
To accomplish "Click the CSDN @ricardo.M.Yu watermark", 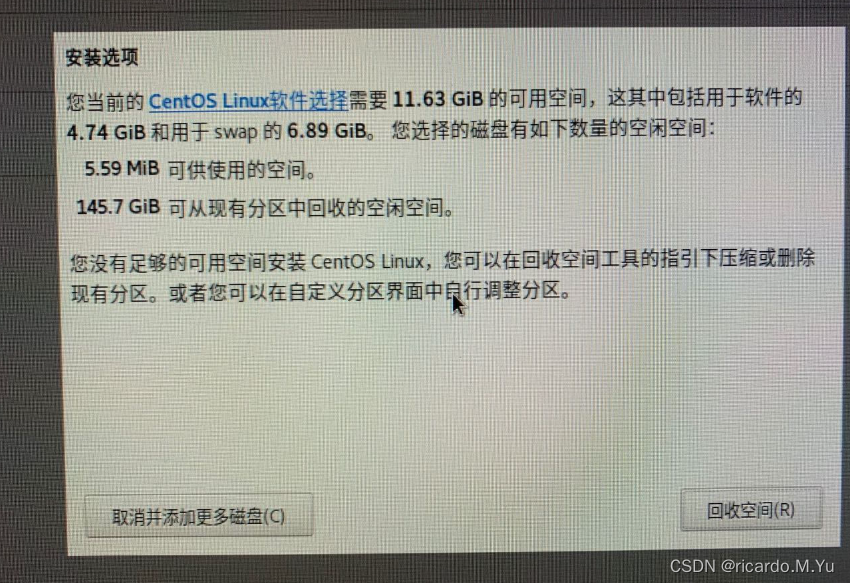I will [x=751, y=566].
